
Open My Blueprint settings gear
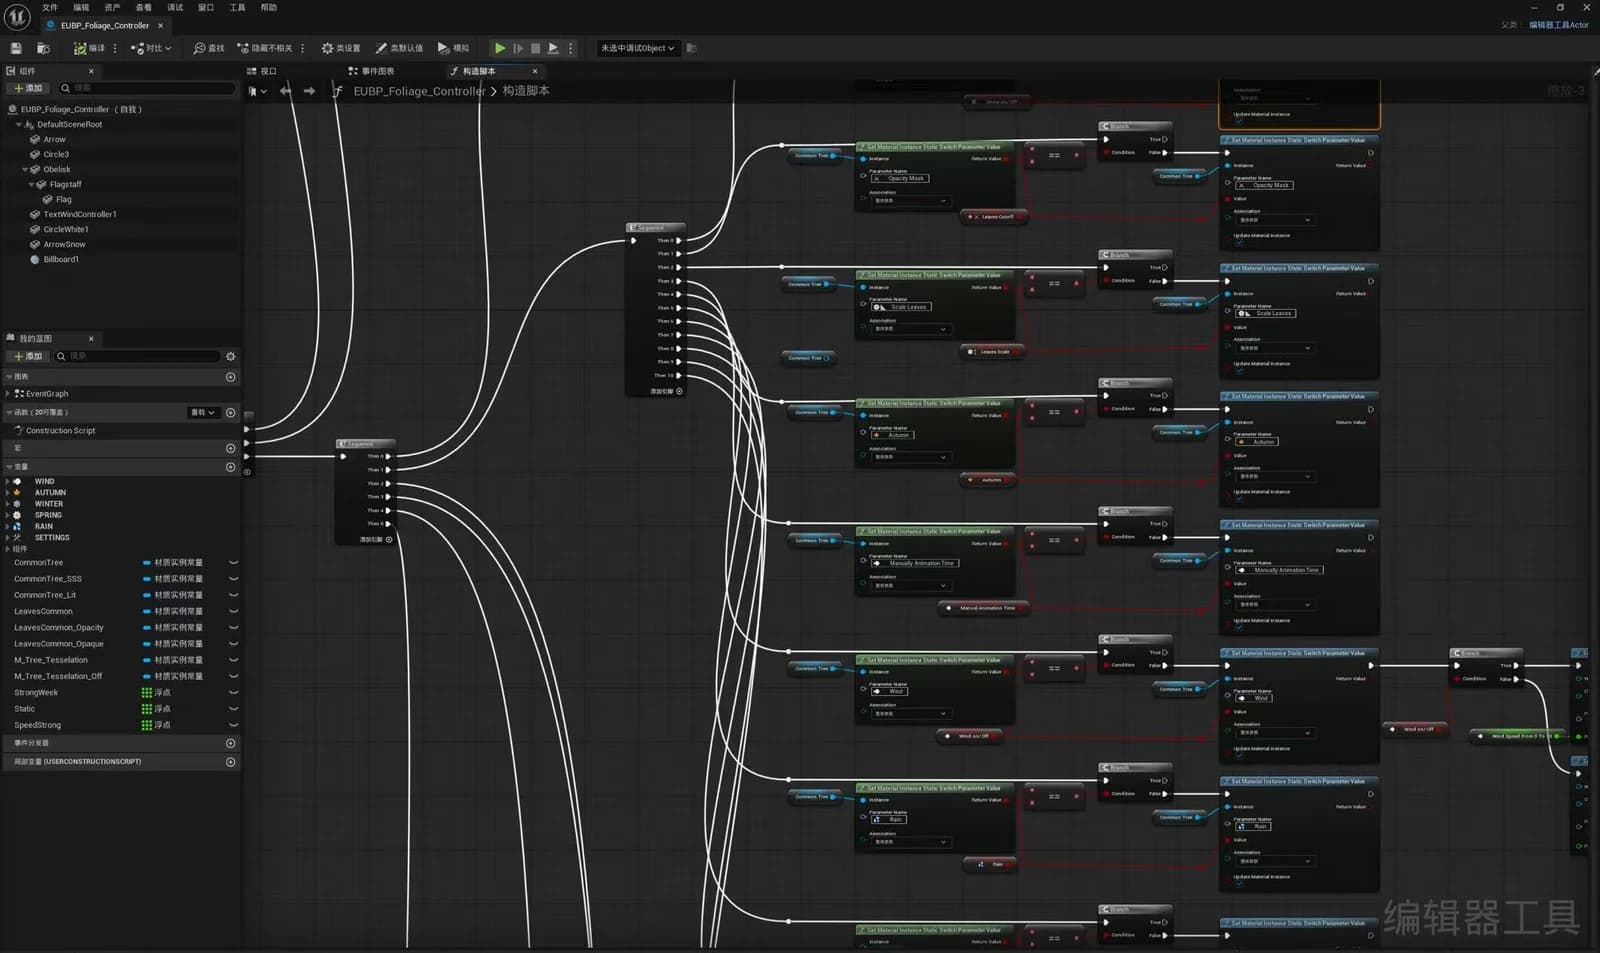pos(231,356)
